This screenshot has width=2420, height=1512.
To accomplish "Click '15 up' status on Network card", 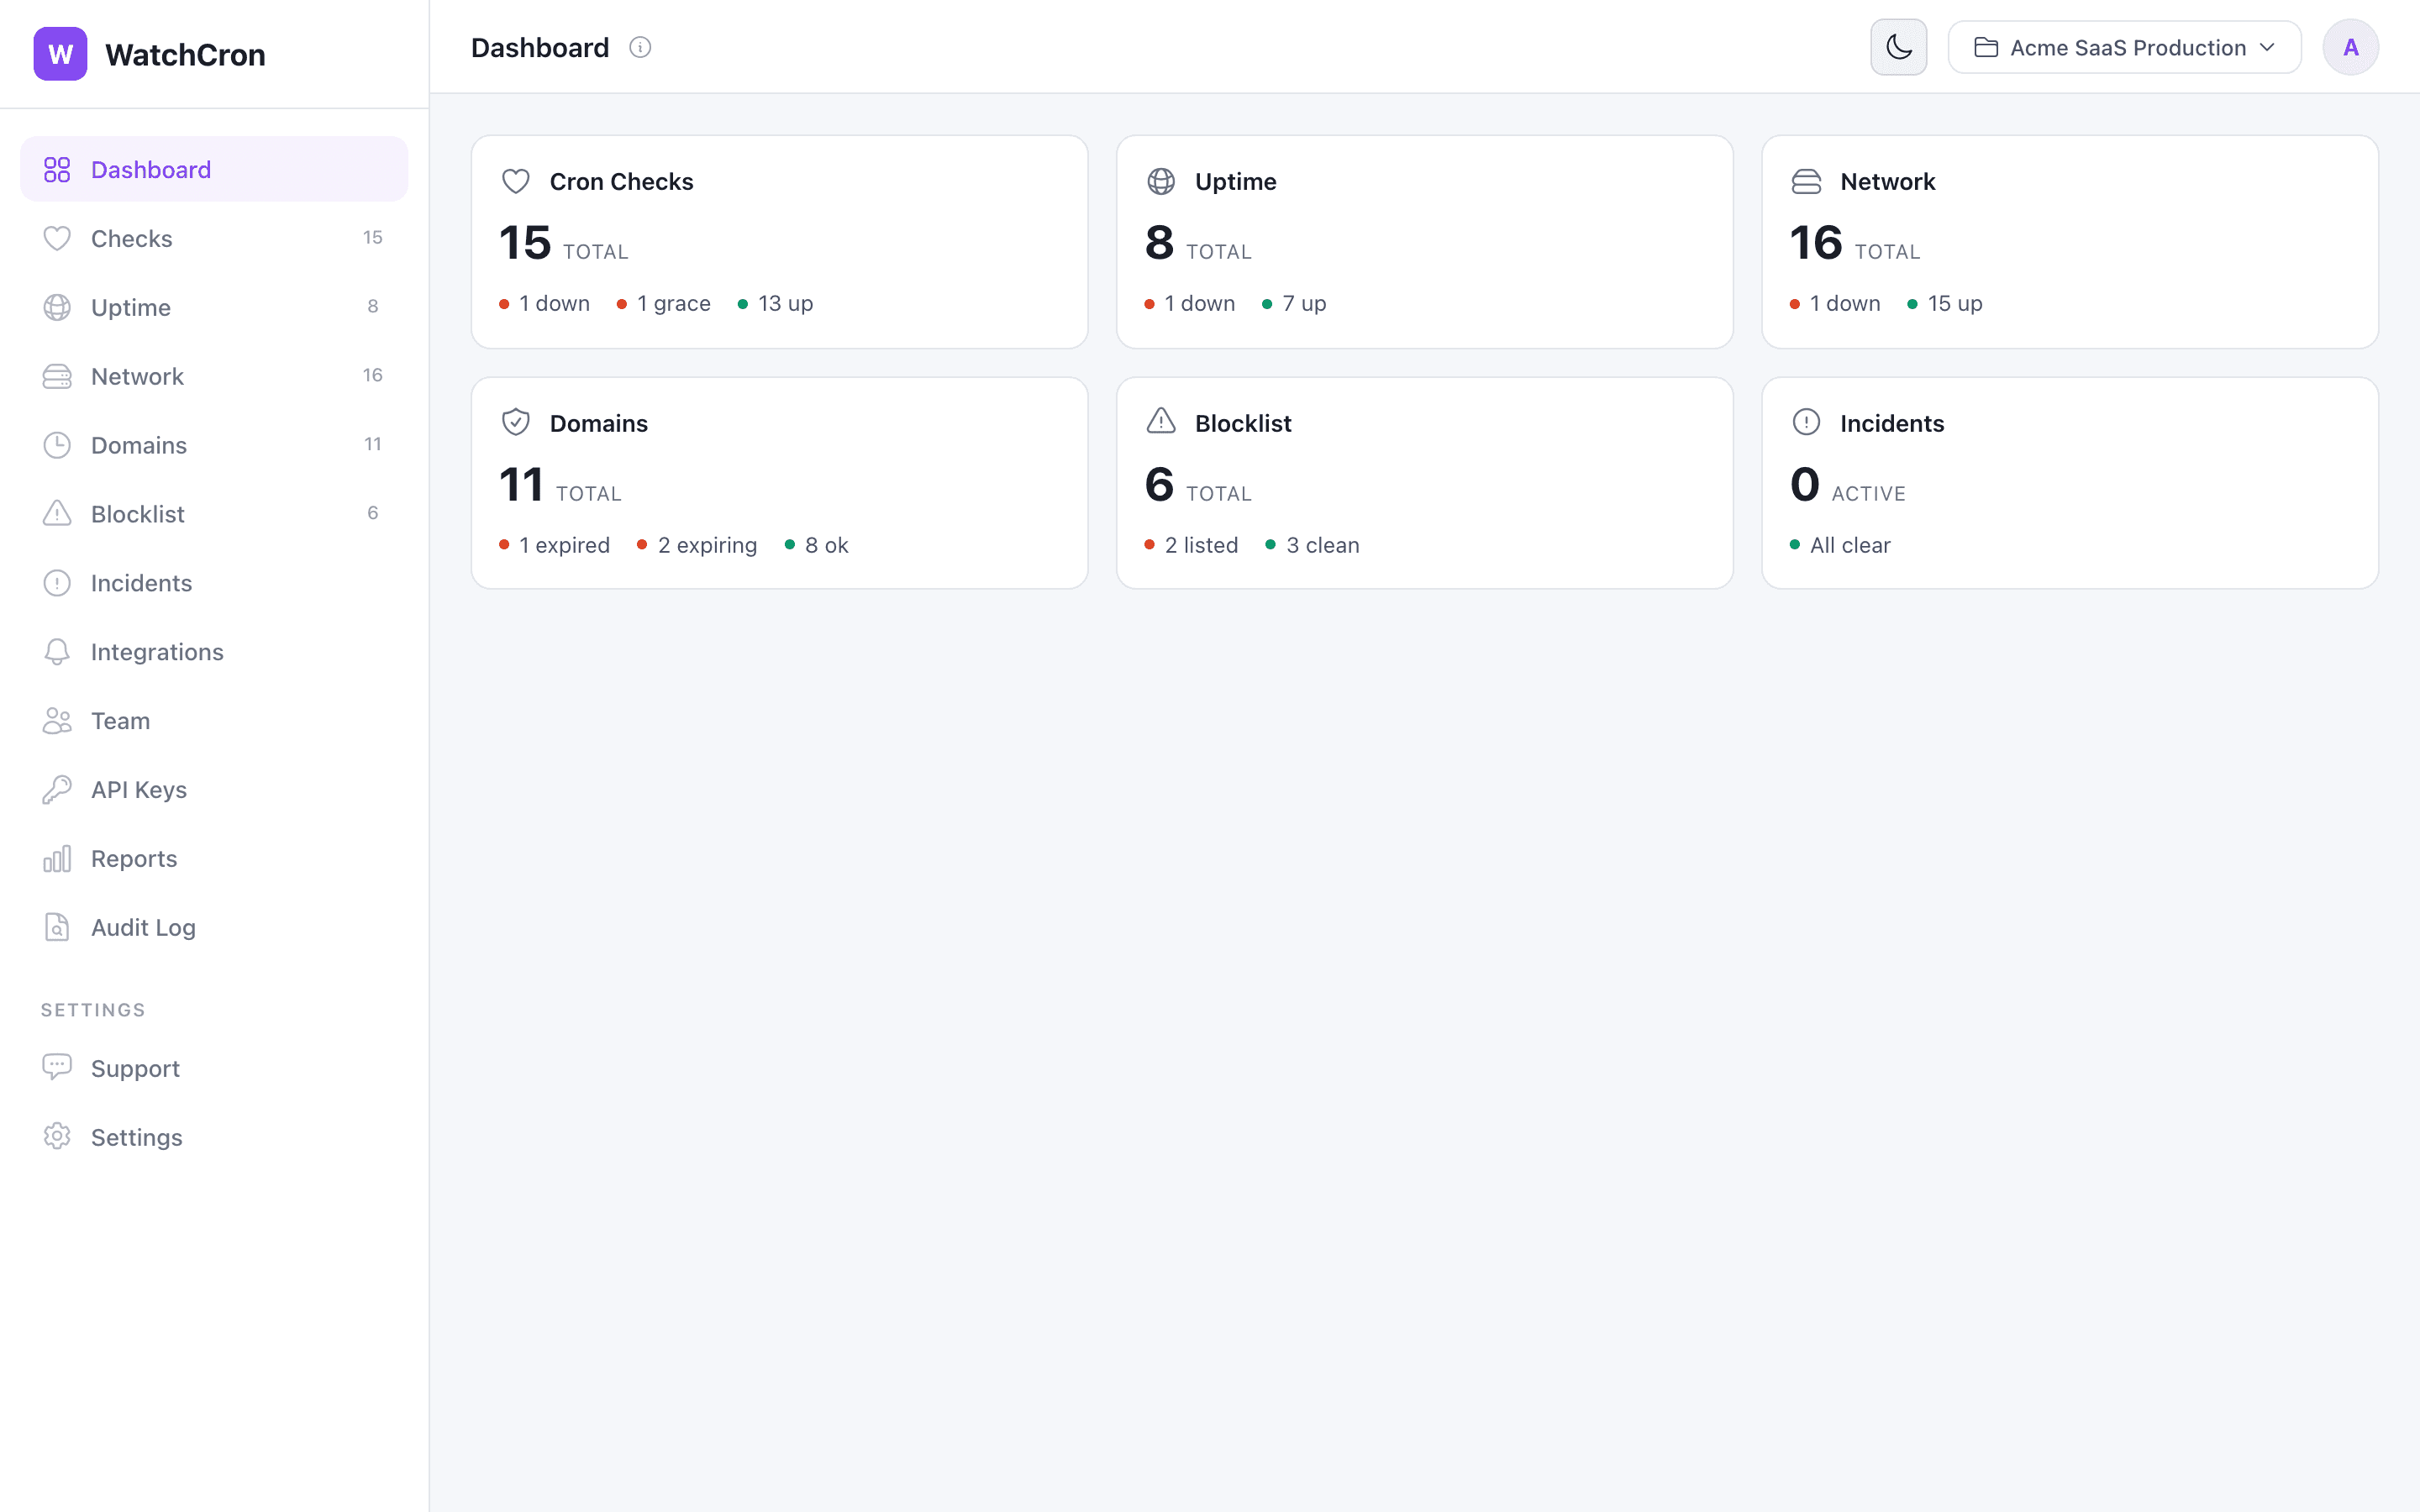I will pos(1944,304).
